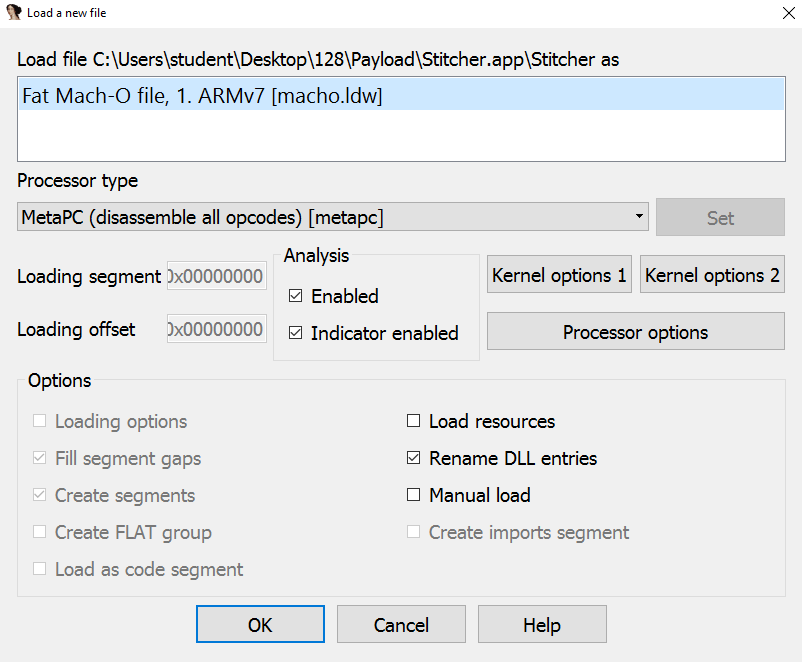This screenshot has width=802, height=662.
Task: Open Kernel options 1
Action: (x=559, y=275)
